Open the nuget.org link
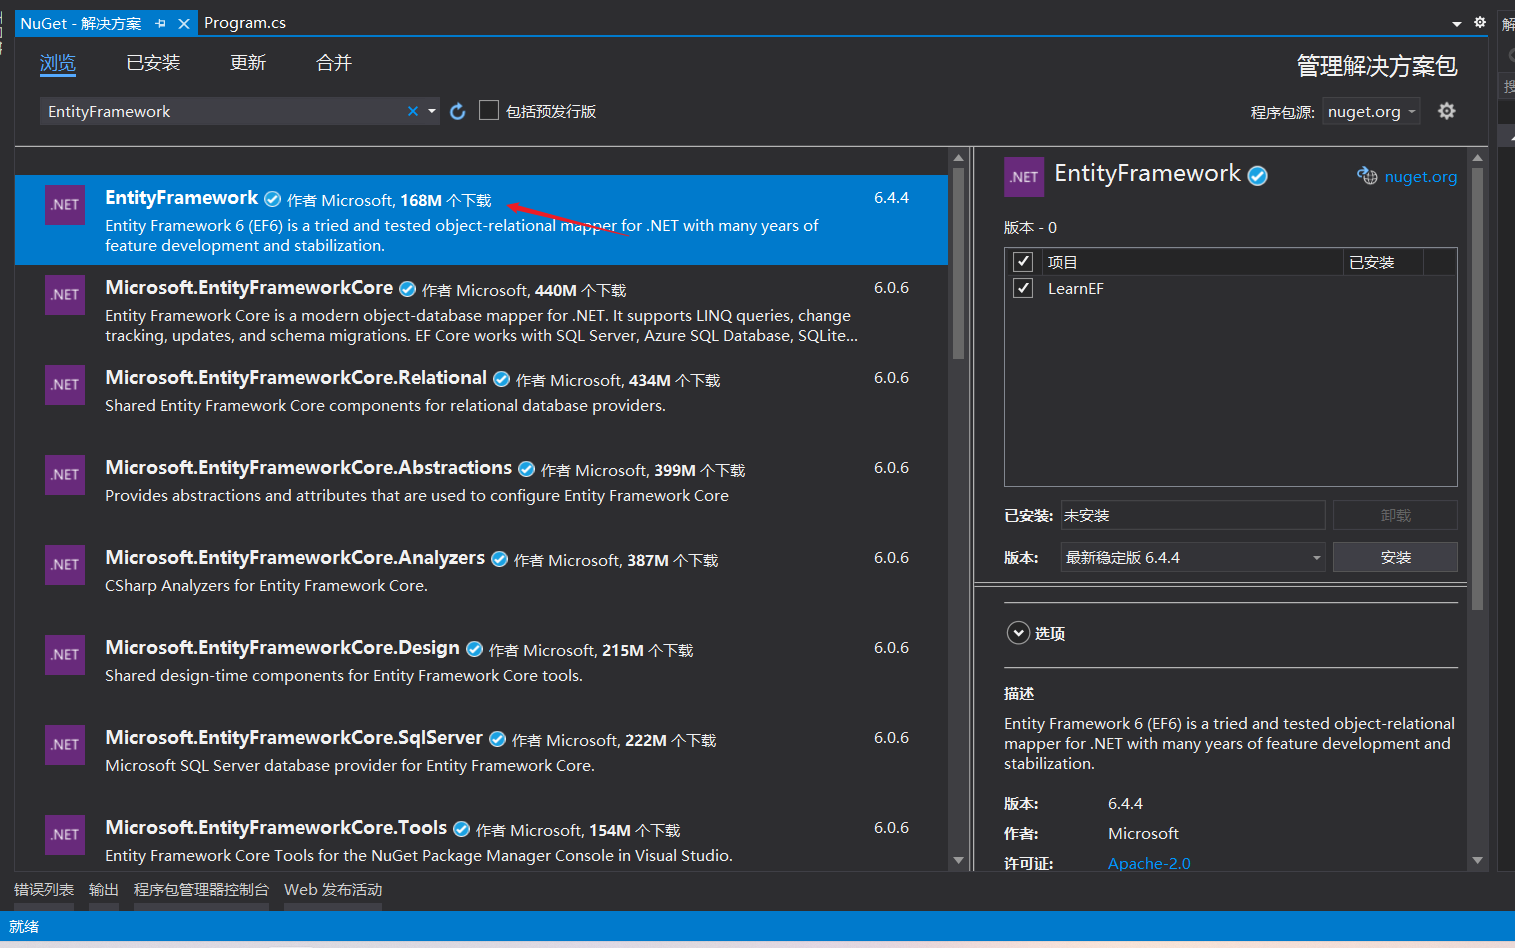 [1420, 177]
